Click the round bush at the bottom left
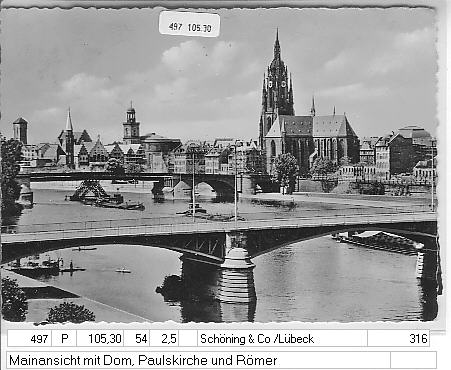 point(71,313)
